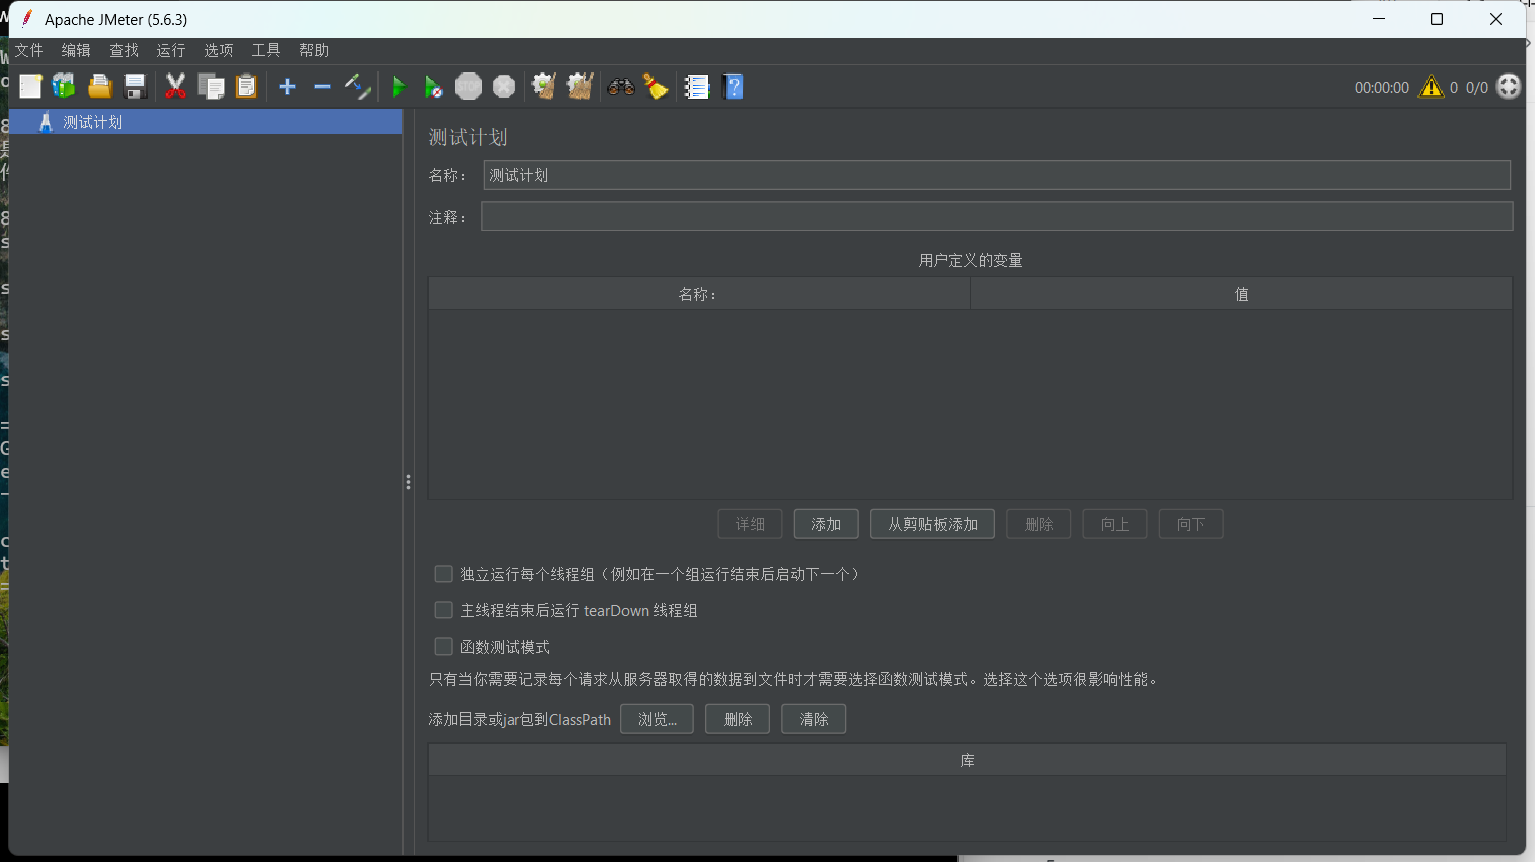Open the 选项 menu

point(219,50)
